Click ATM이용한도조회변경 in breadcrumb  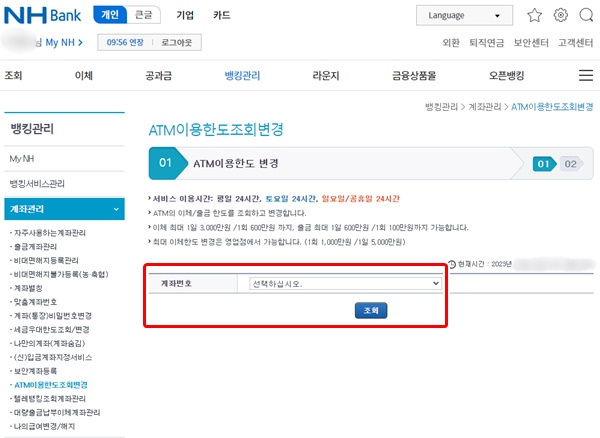pyautogui.click(x=552, y=107)
